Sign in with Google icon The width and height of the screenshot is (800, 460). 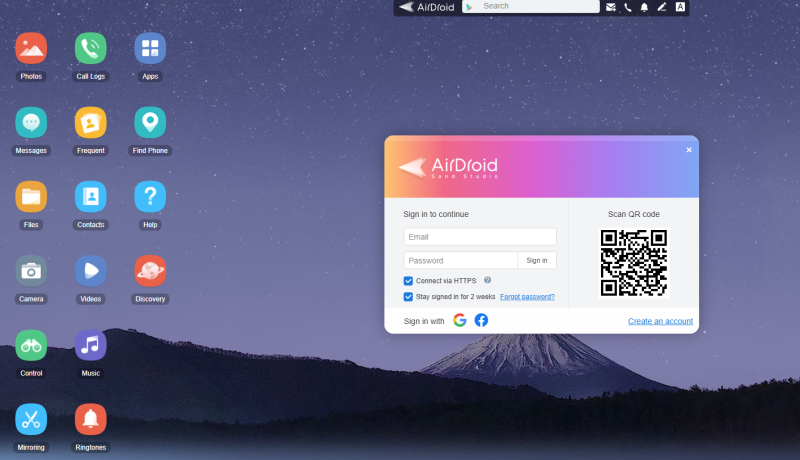pyautogui.click(x=460, y=320)
